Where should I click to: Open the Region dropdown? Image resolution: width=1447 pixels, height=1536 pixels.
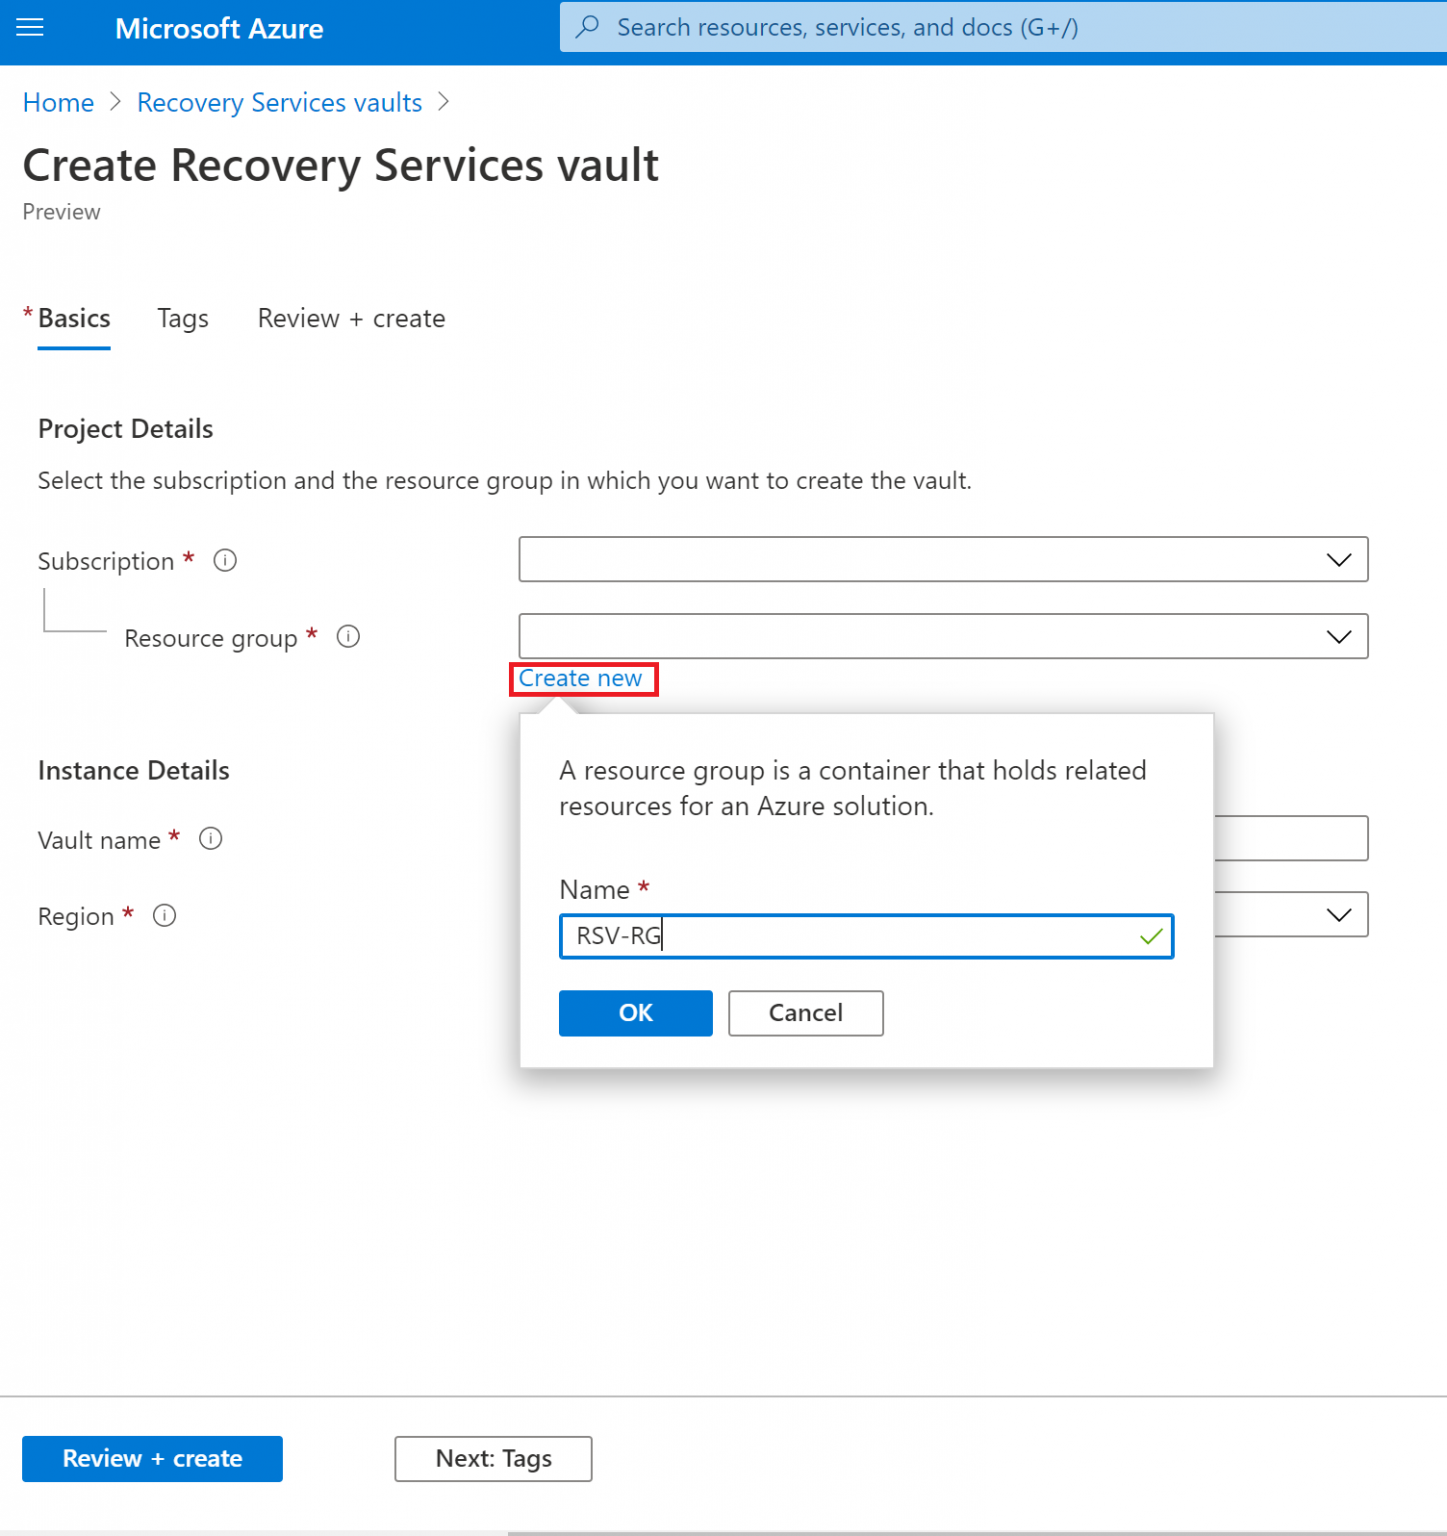coord(1339,914)
